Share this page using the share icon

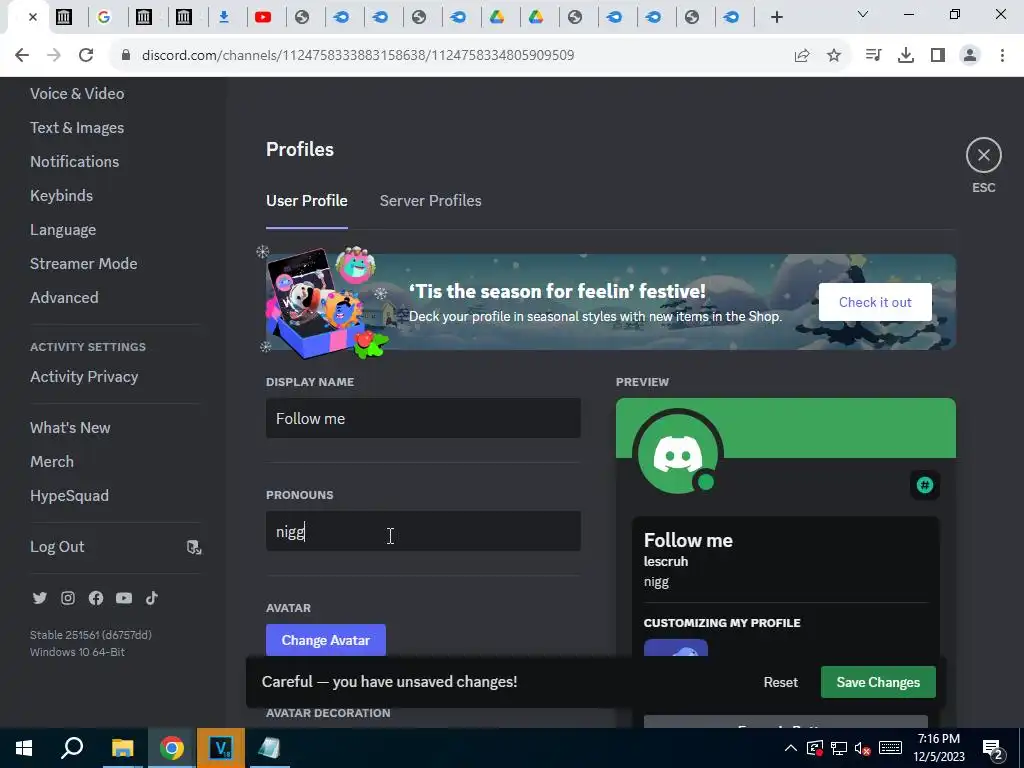(802, 55)
